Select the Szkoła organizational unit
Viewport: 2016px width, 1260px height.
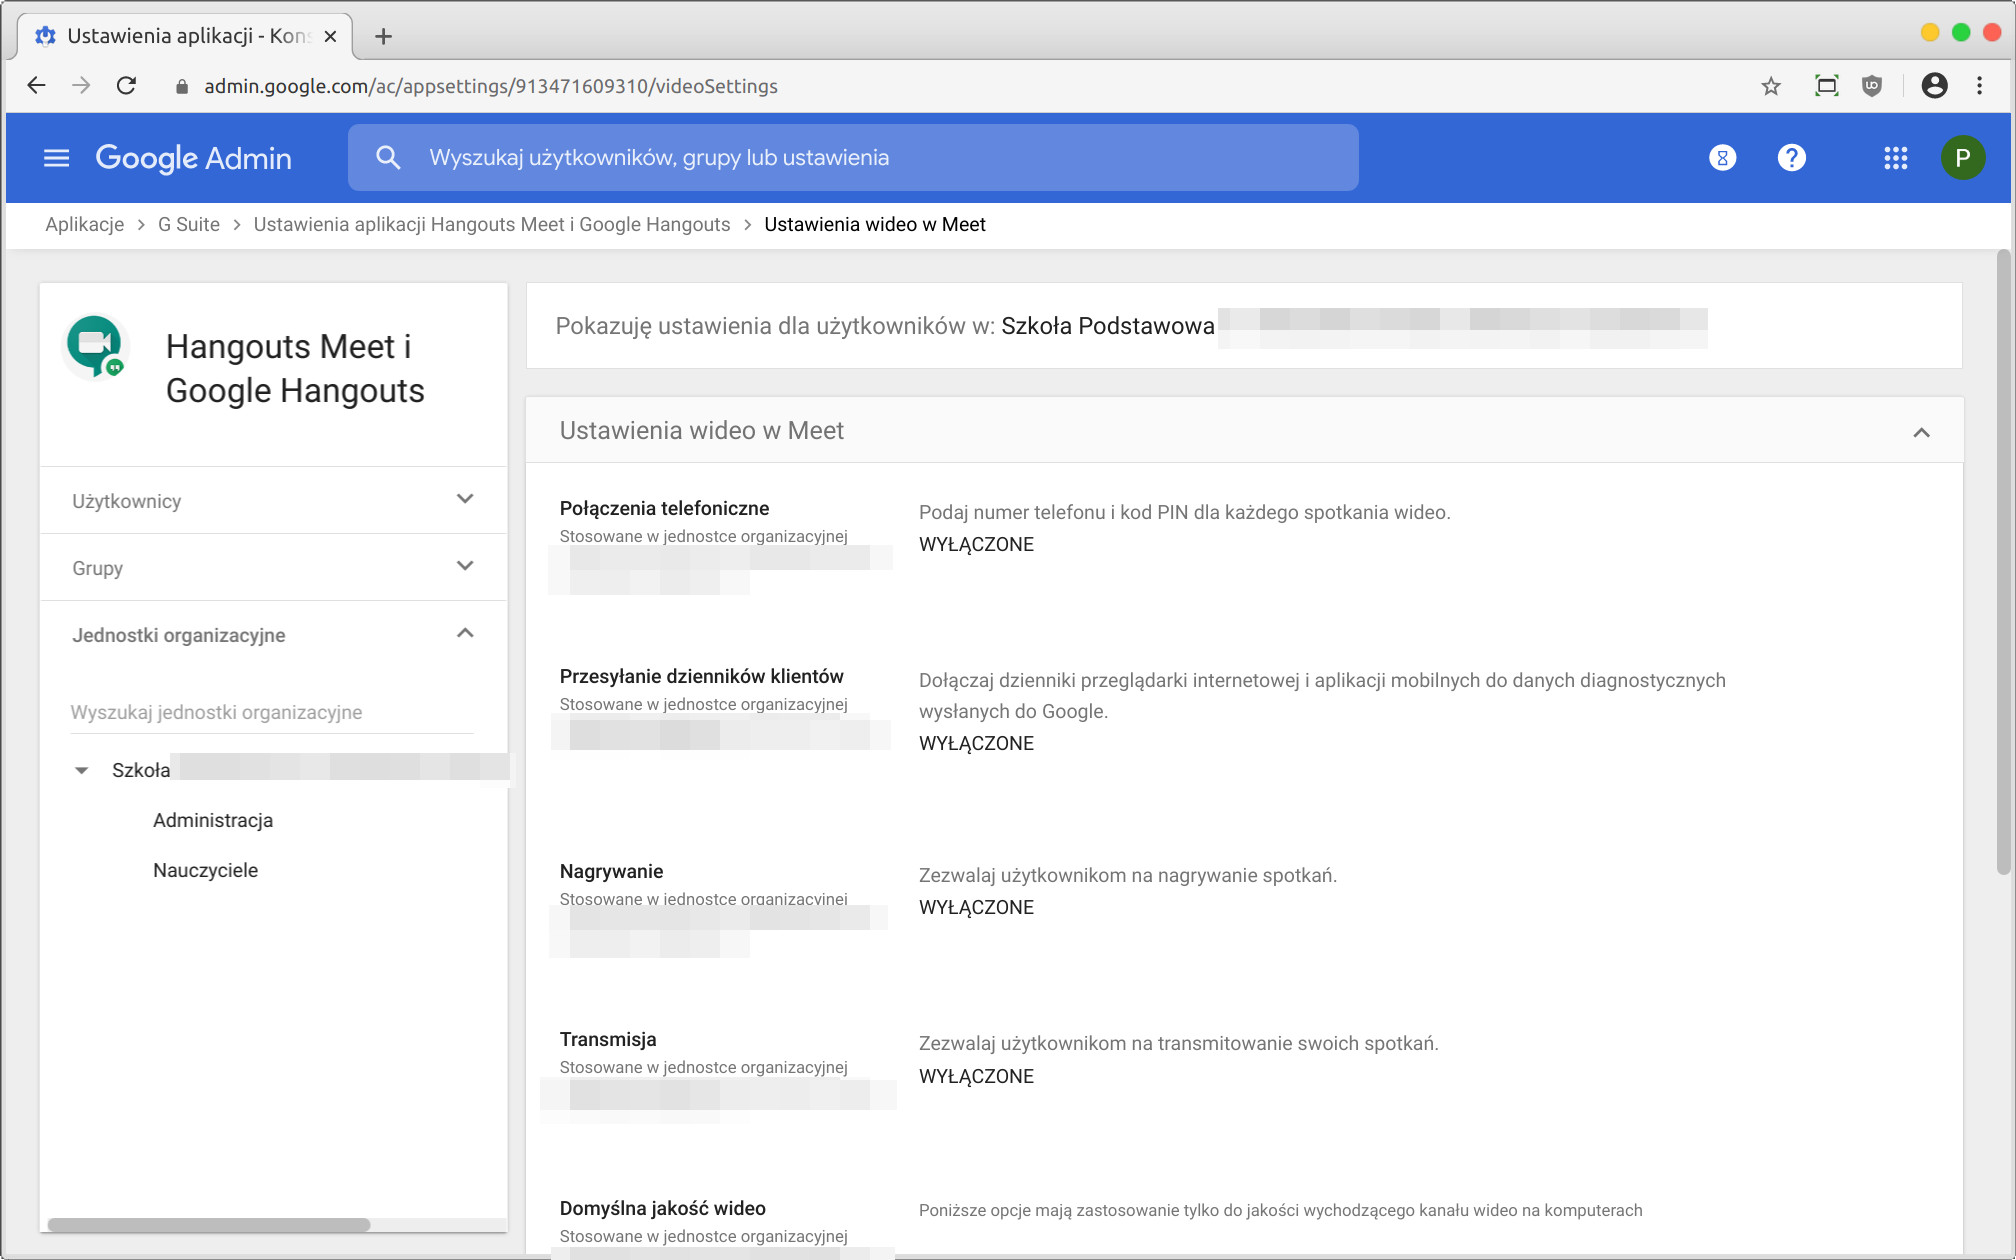pos(141,770)
